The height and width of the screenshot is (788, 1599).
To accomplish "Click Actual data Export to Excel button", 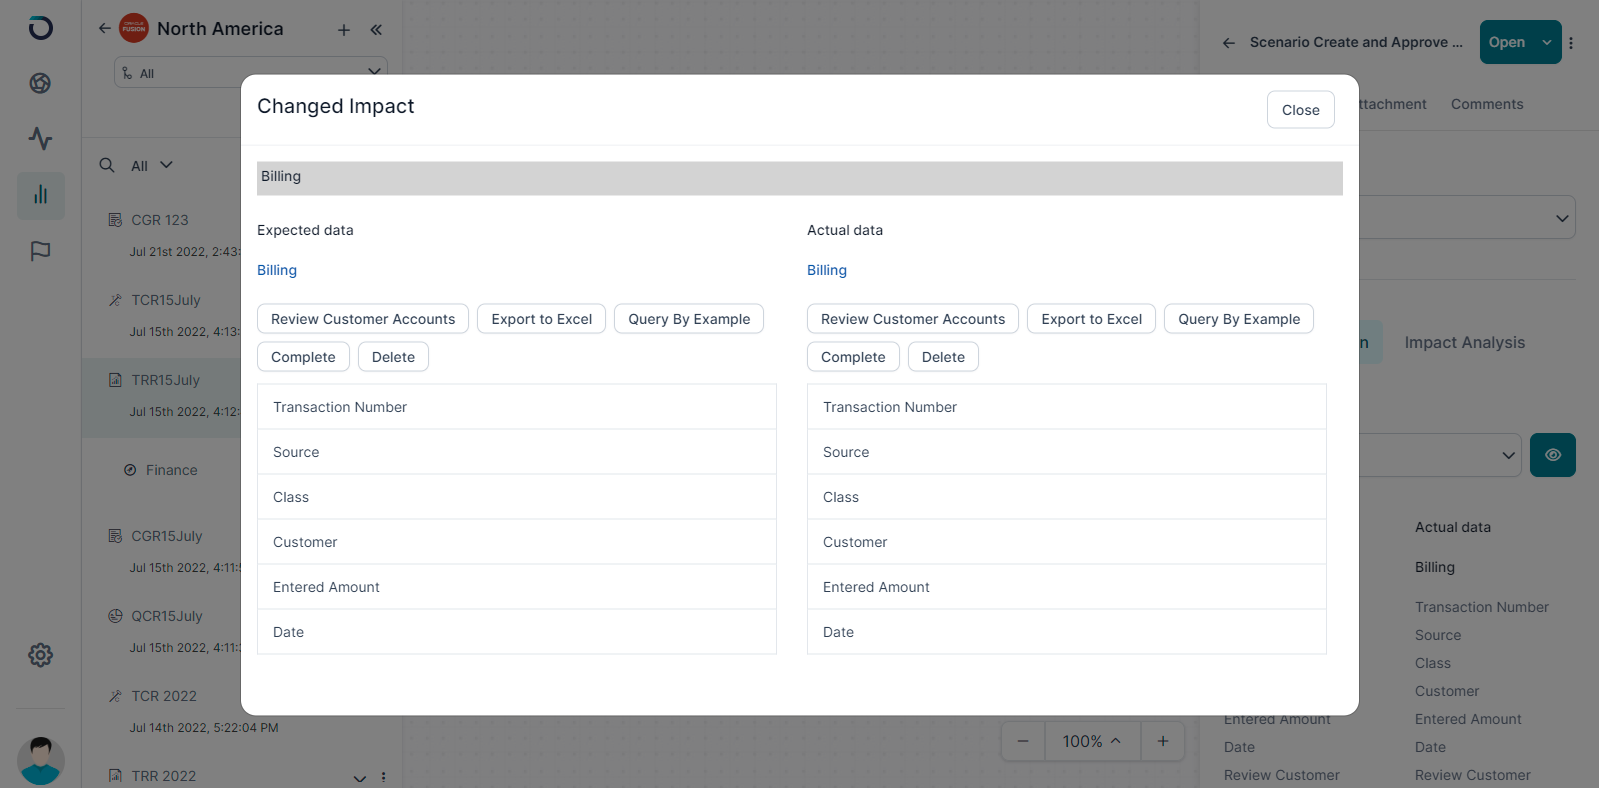I will (1092, 319).
